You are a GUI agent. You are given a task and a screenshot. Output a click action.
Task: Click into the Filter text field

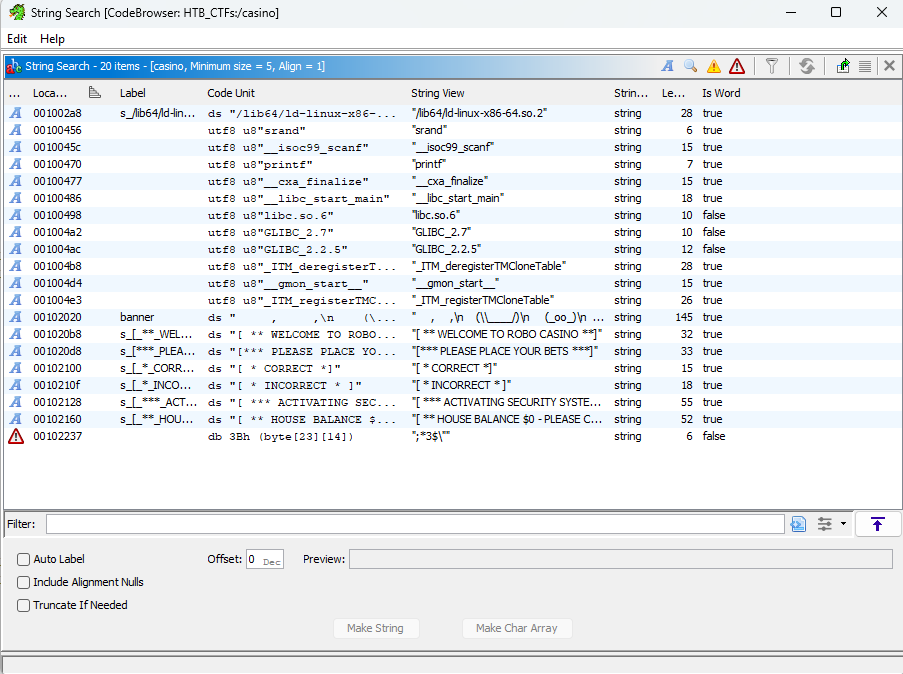pyautogui.click(x=415, y=524)
